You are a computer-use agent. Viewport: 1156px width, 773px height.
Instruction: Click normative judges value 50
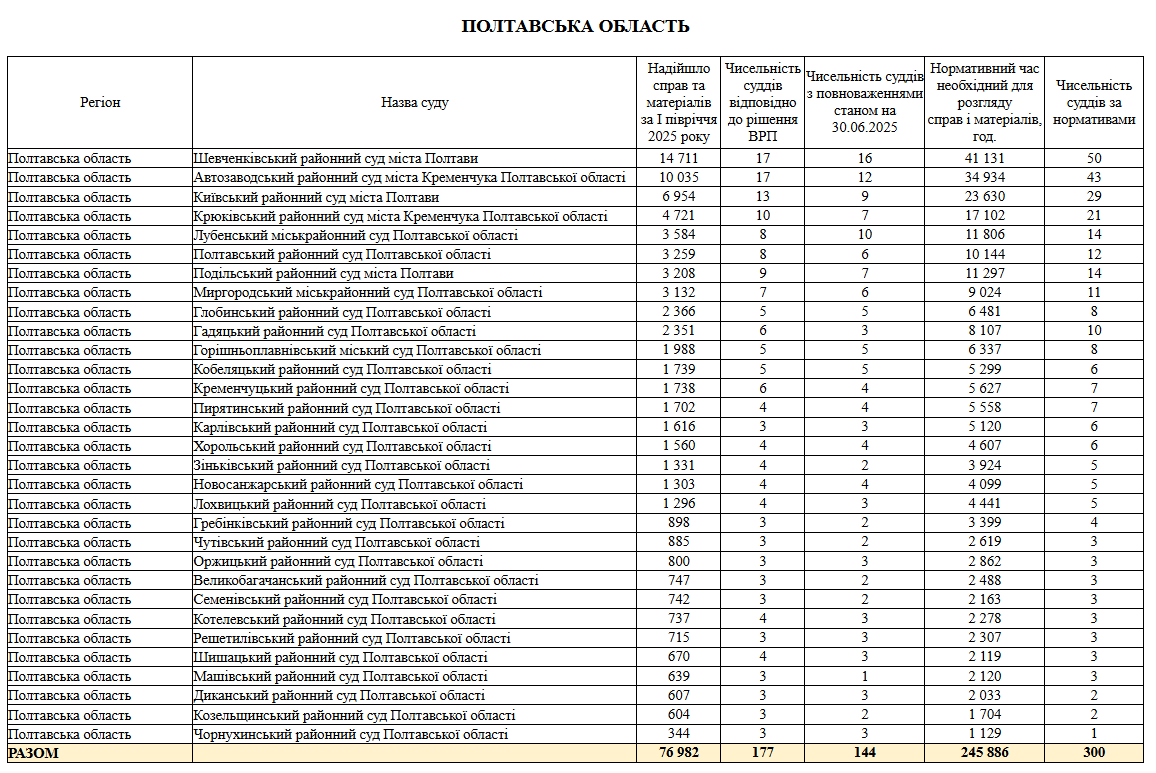coord(1093,159)
